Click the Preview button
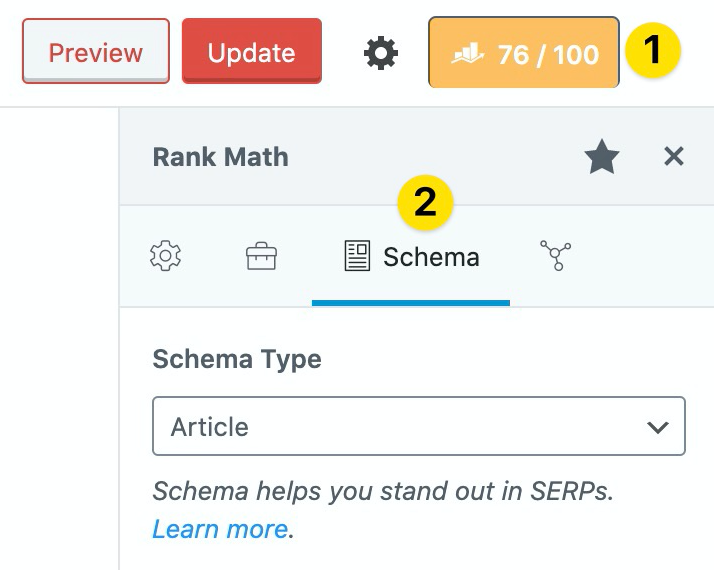 (96, 51)
